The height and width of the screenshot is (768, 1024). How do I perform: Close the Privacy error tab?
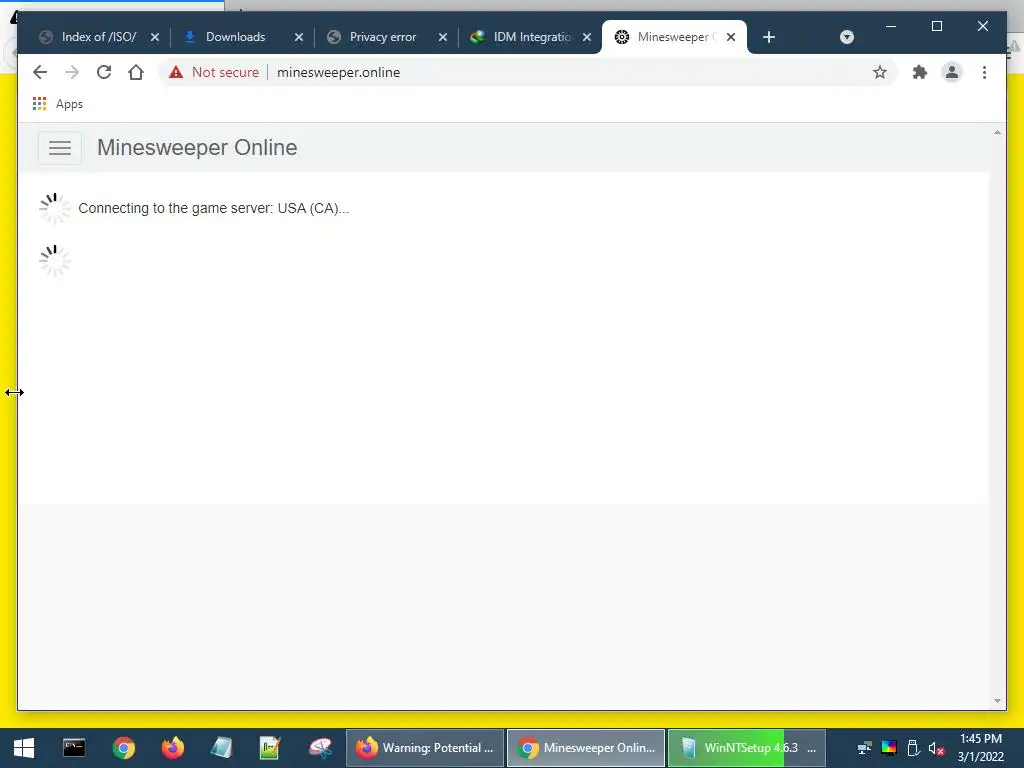(443, 37)
